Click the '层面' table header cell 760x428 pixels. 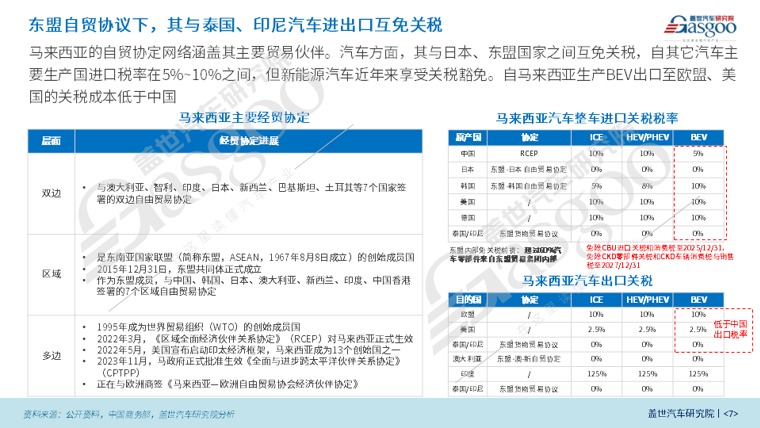coord(51,141)
